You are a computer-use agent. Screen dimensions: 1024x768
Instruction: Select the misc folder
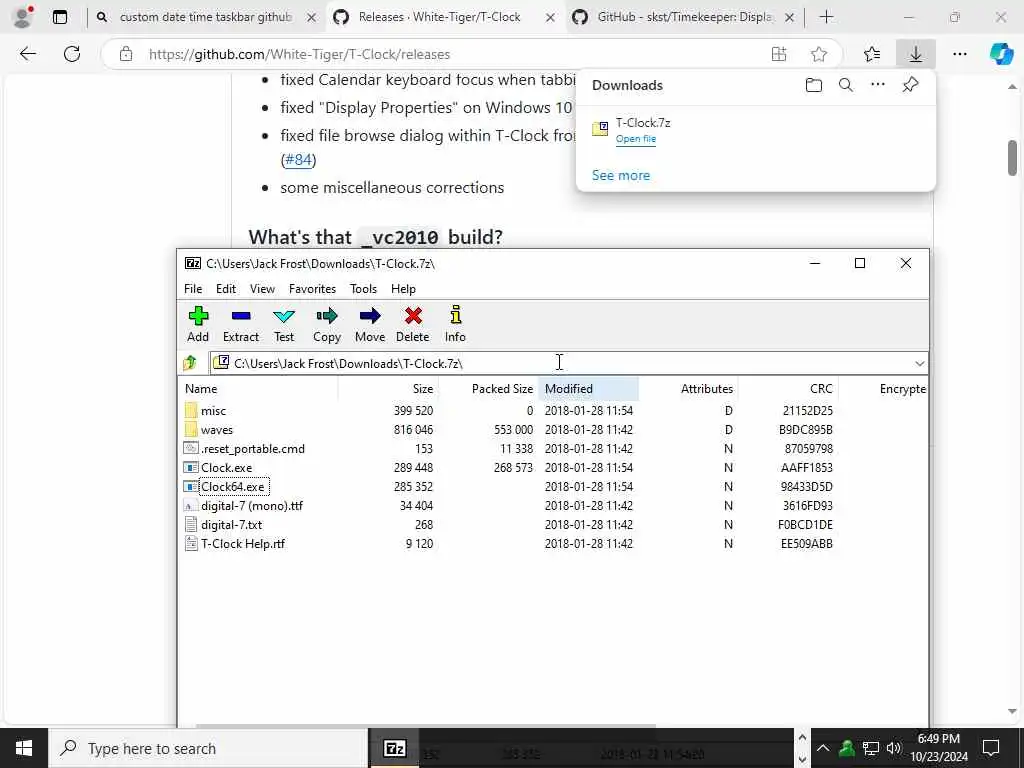pyautogui.click(x=213, y=411)
